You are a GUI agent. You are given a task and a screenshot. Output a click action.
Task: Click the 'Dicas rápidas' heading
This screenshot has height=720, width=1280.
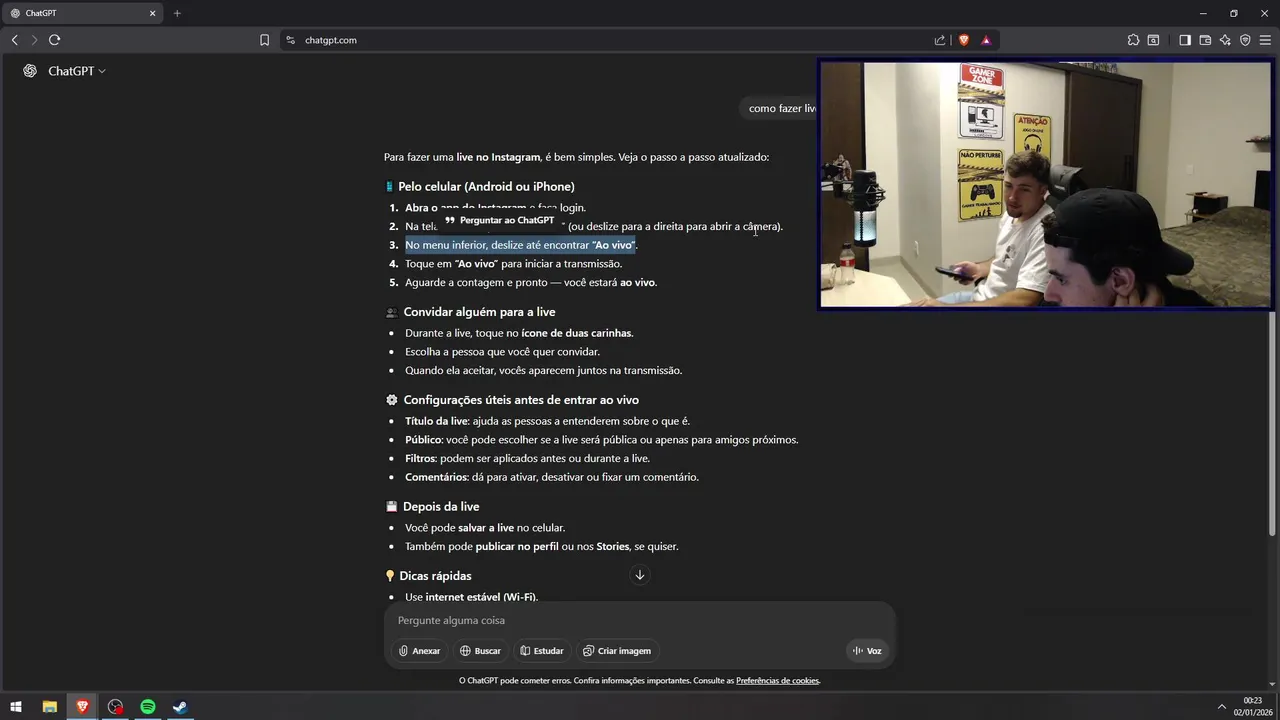point(435,576)
